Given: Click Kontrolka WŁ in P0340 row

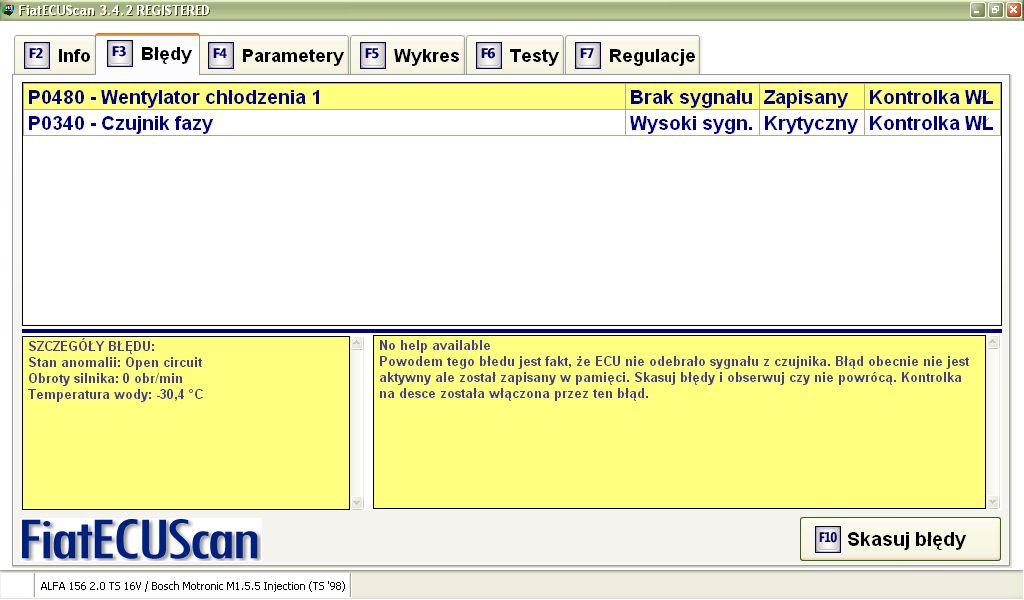Looking at the screenshot, I should click(932, 123).
